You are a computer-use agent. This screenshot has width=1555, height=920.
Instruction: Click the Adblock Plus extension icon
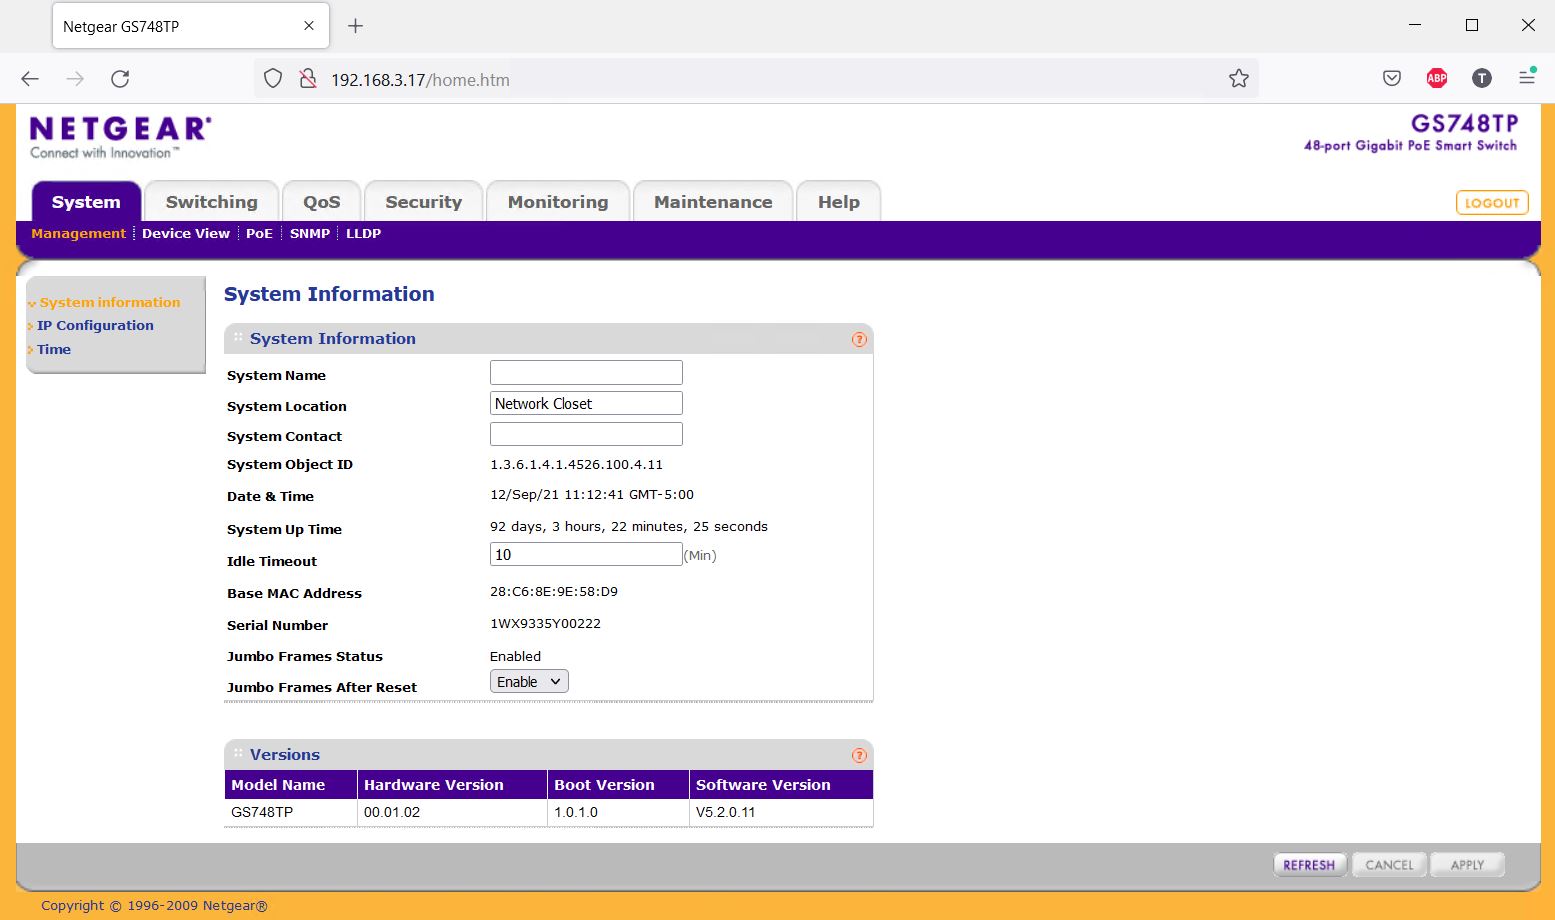coord(1437,78)
